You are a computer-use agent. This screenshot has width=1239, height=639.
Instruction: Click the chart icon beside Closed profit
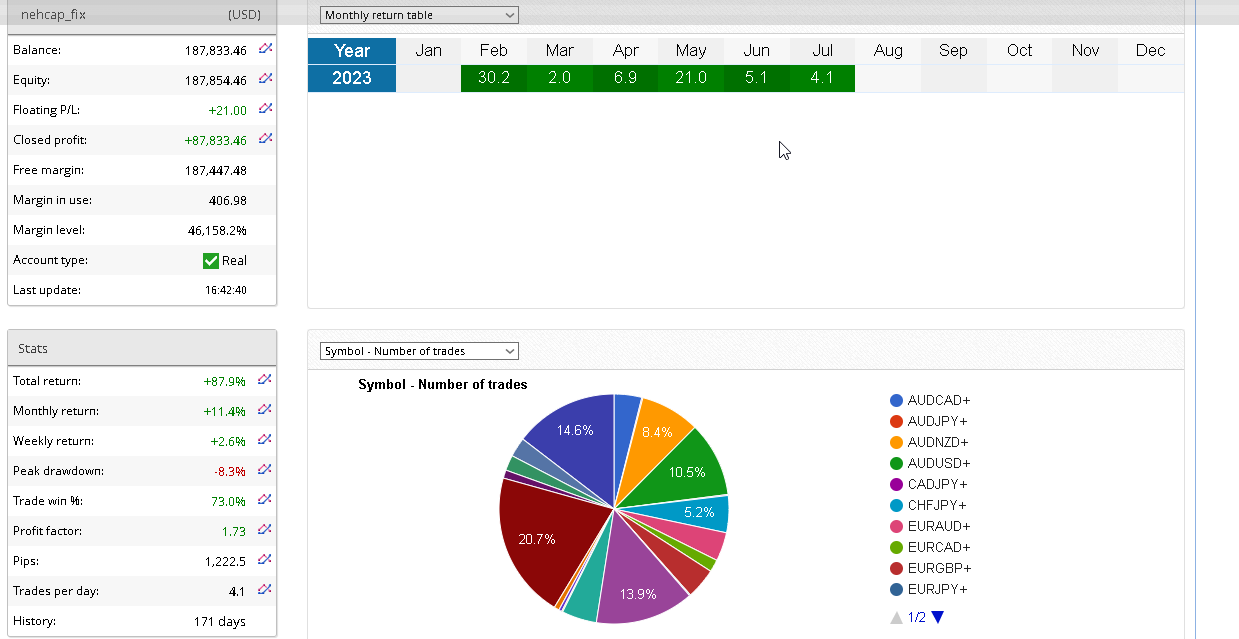265,139
